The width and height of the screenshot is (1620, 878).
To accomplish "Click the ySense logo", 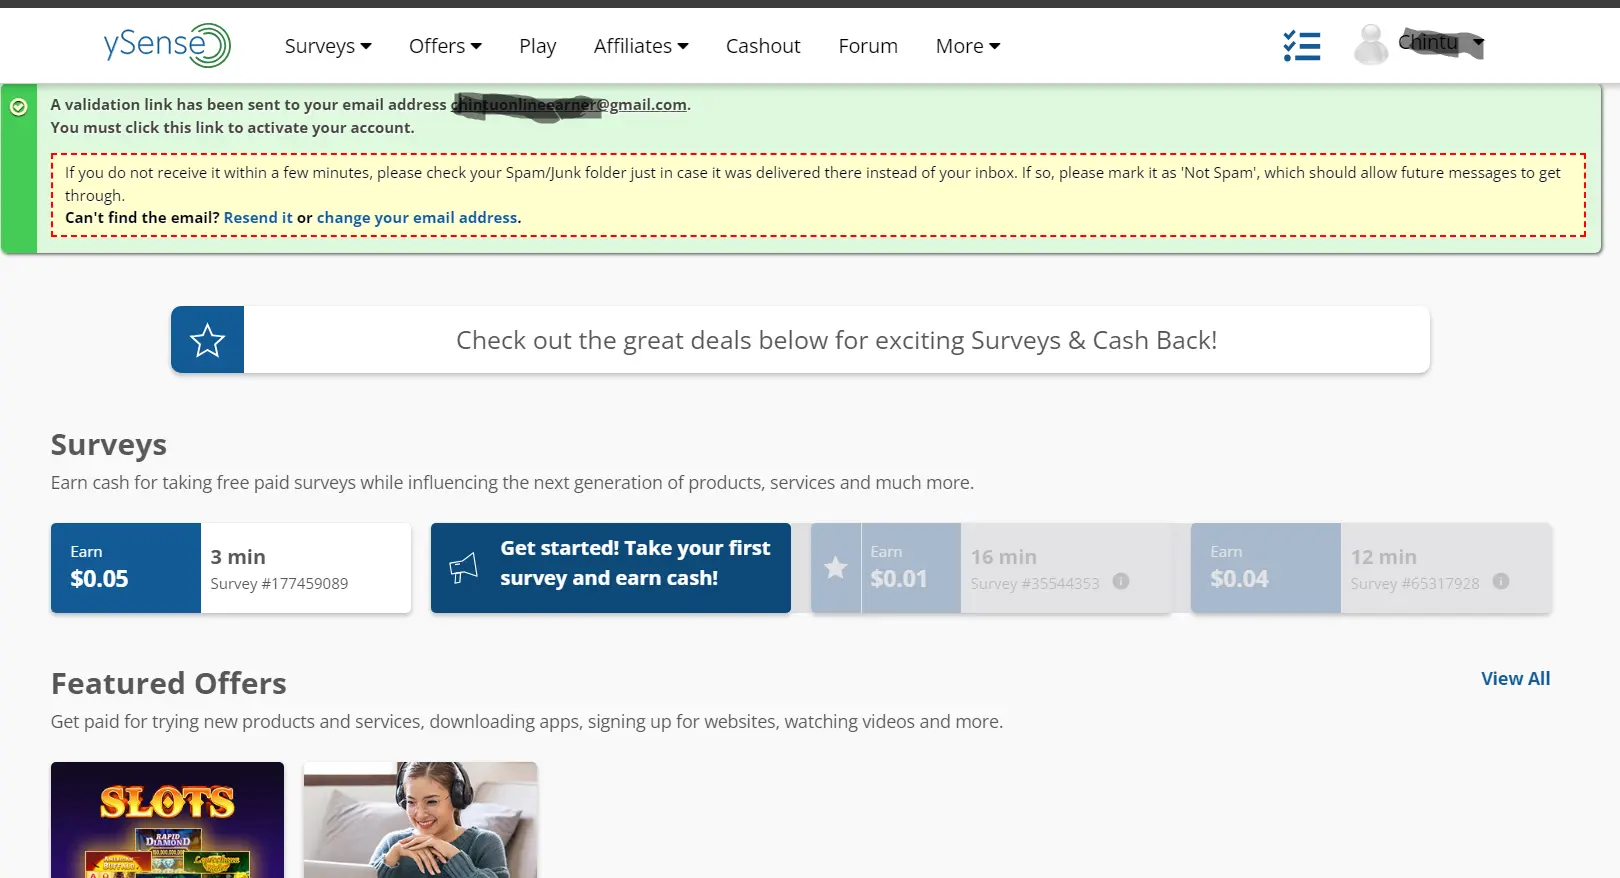I will (x=167, y=45).
